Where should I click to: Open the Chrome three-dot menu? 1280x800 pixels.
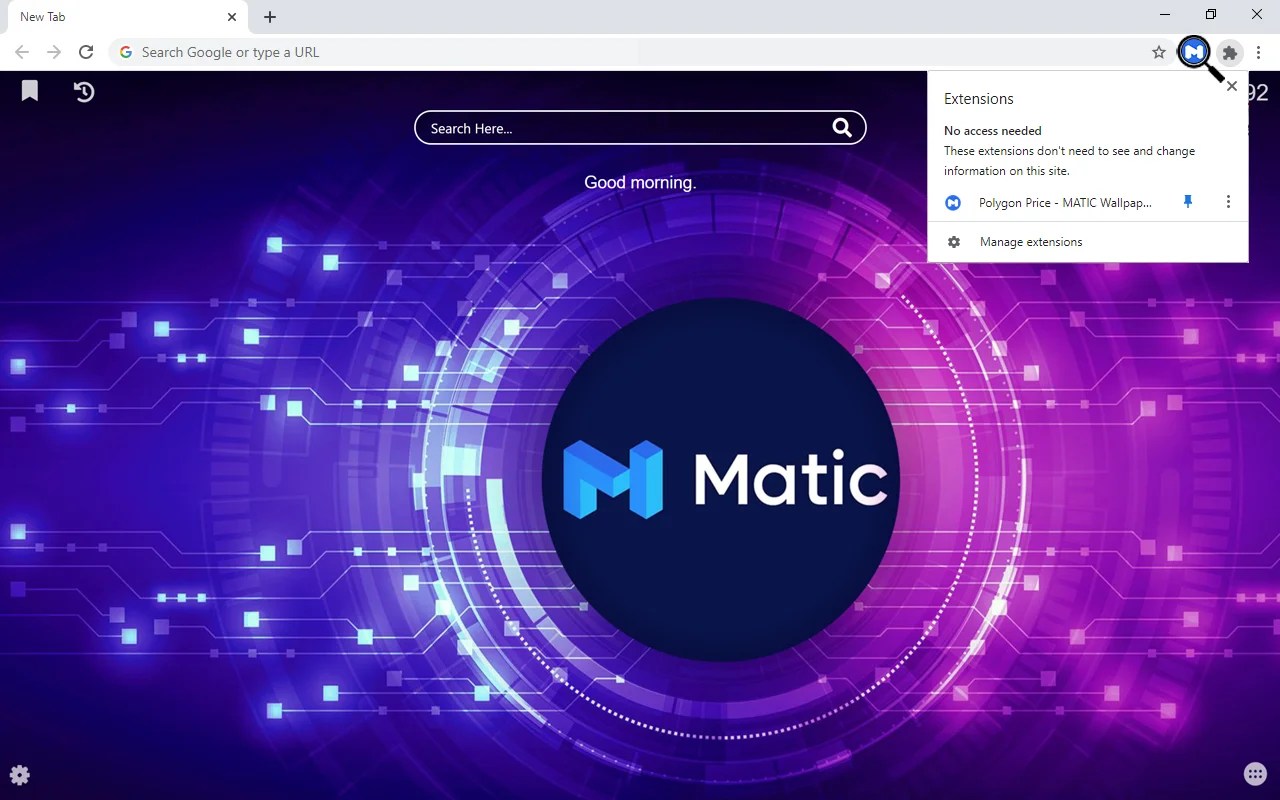click(1258, 52)
